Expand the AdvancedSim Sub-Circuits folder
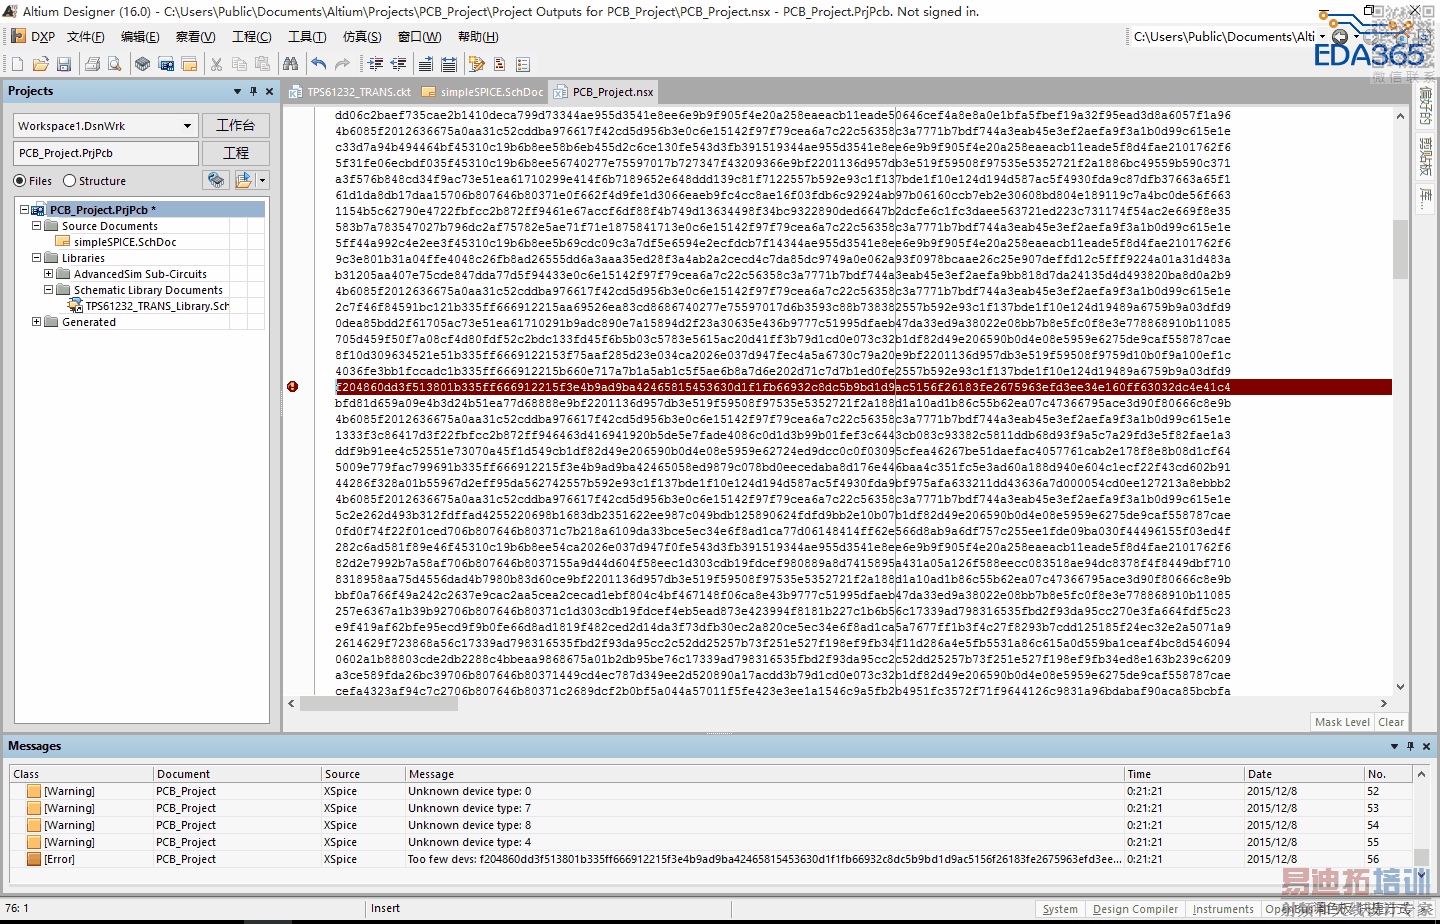 point(48,274)
